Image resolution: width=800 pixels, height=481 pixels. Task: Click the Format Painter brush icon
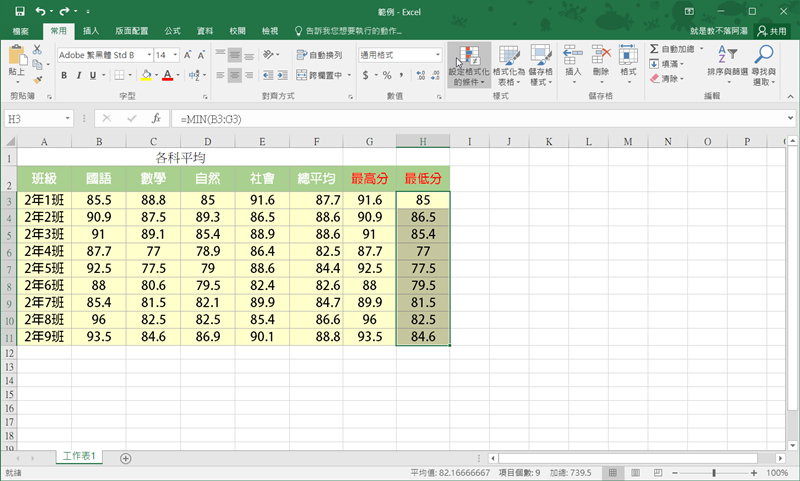coord(38,78)
